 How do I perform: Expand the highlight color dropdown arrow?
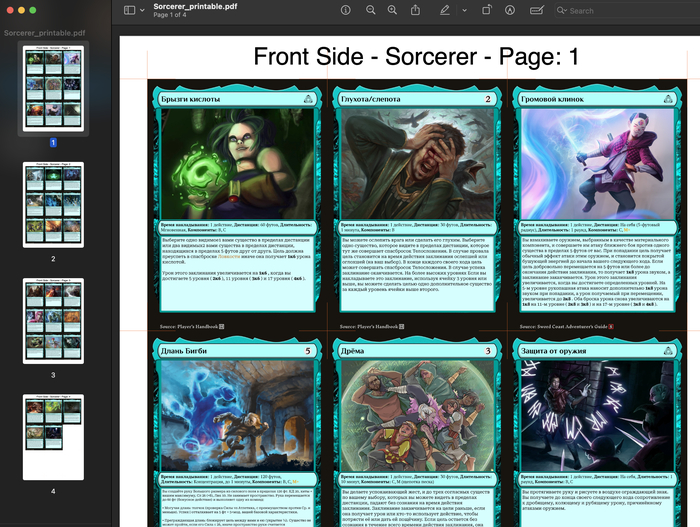(464, 10)
